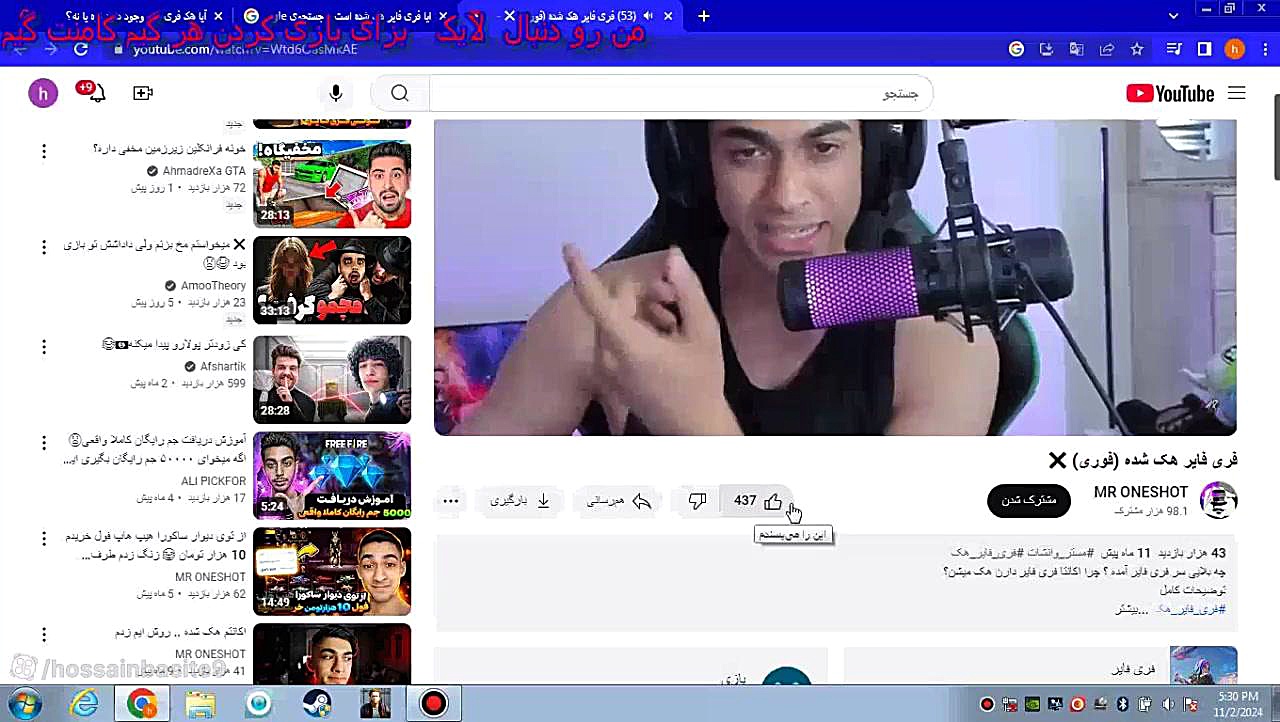This screenshot has height=722, width=1280.
Task: Focus the YouTube search box
Action: click(680, 94)
